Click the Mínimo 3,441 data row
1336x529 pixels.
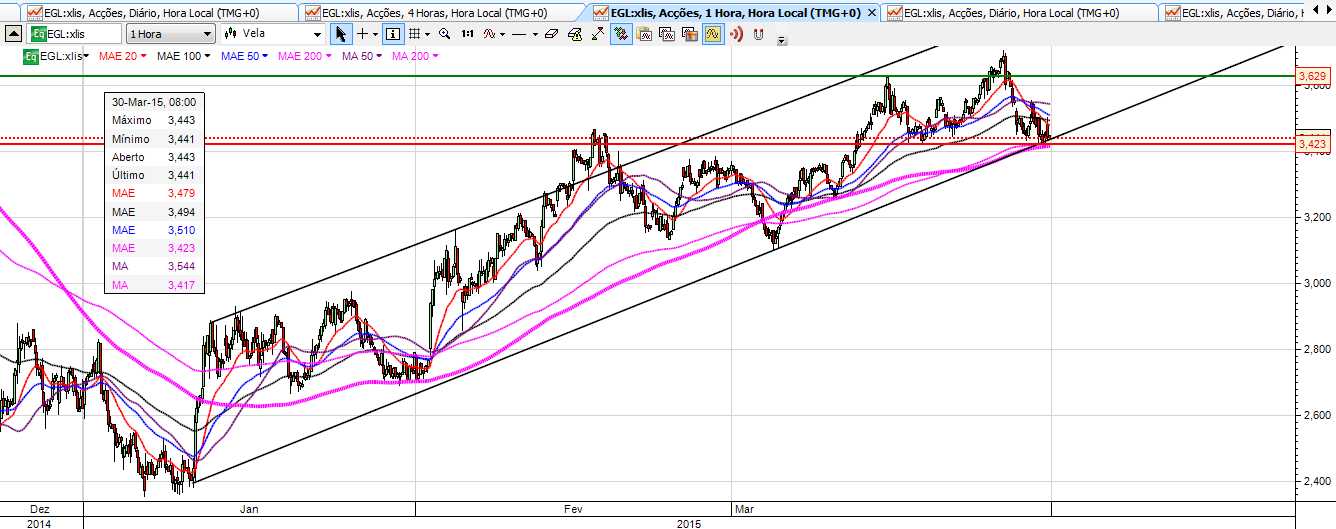coord(154,139)
